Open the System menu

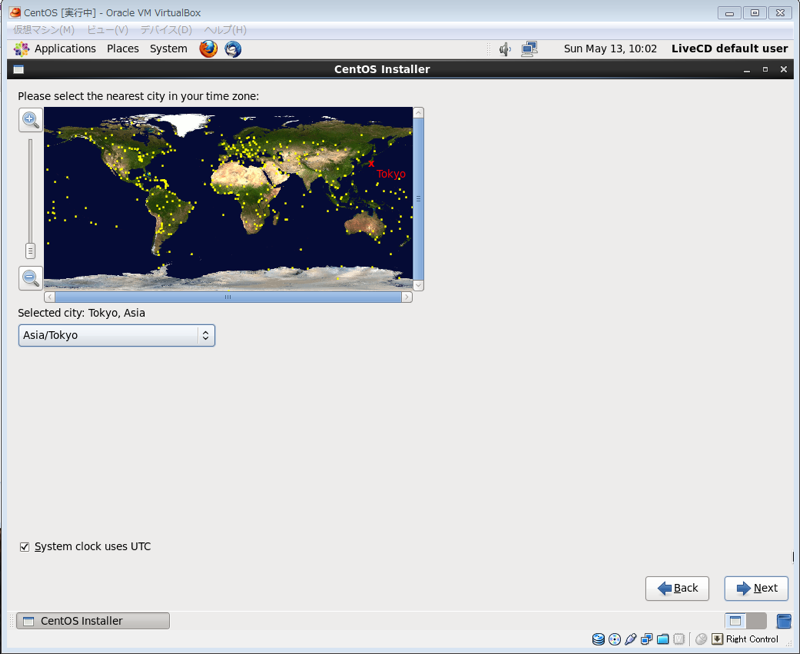point(168,49)
